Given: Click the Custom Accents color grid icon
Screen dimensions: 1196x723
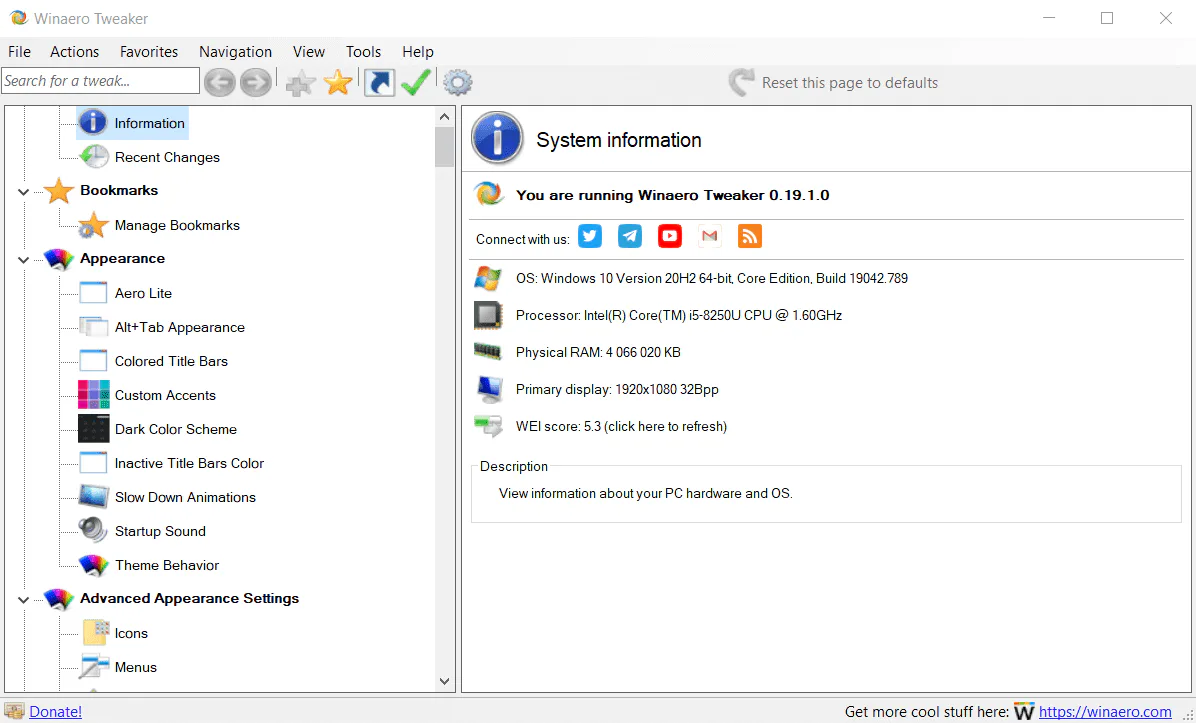Looking at the screenshot, I should 94,395.
